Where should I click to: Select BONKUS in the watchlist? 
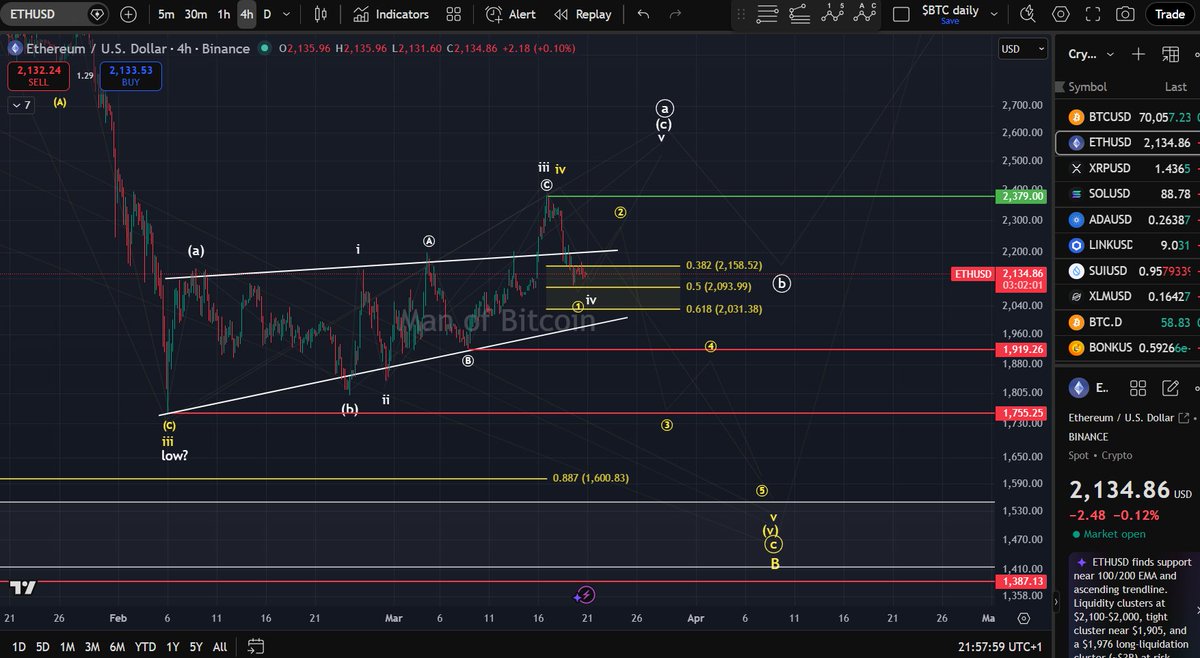coord(1127,348)
